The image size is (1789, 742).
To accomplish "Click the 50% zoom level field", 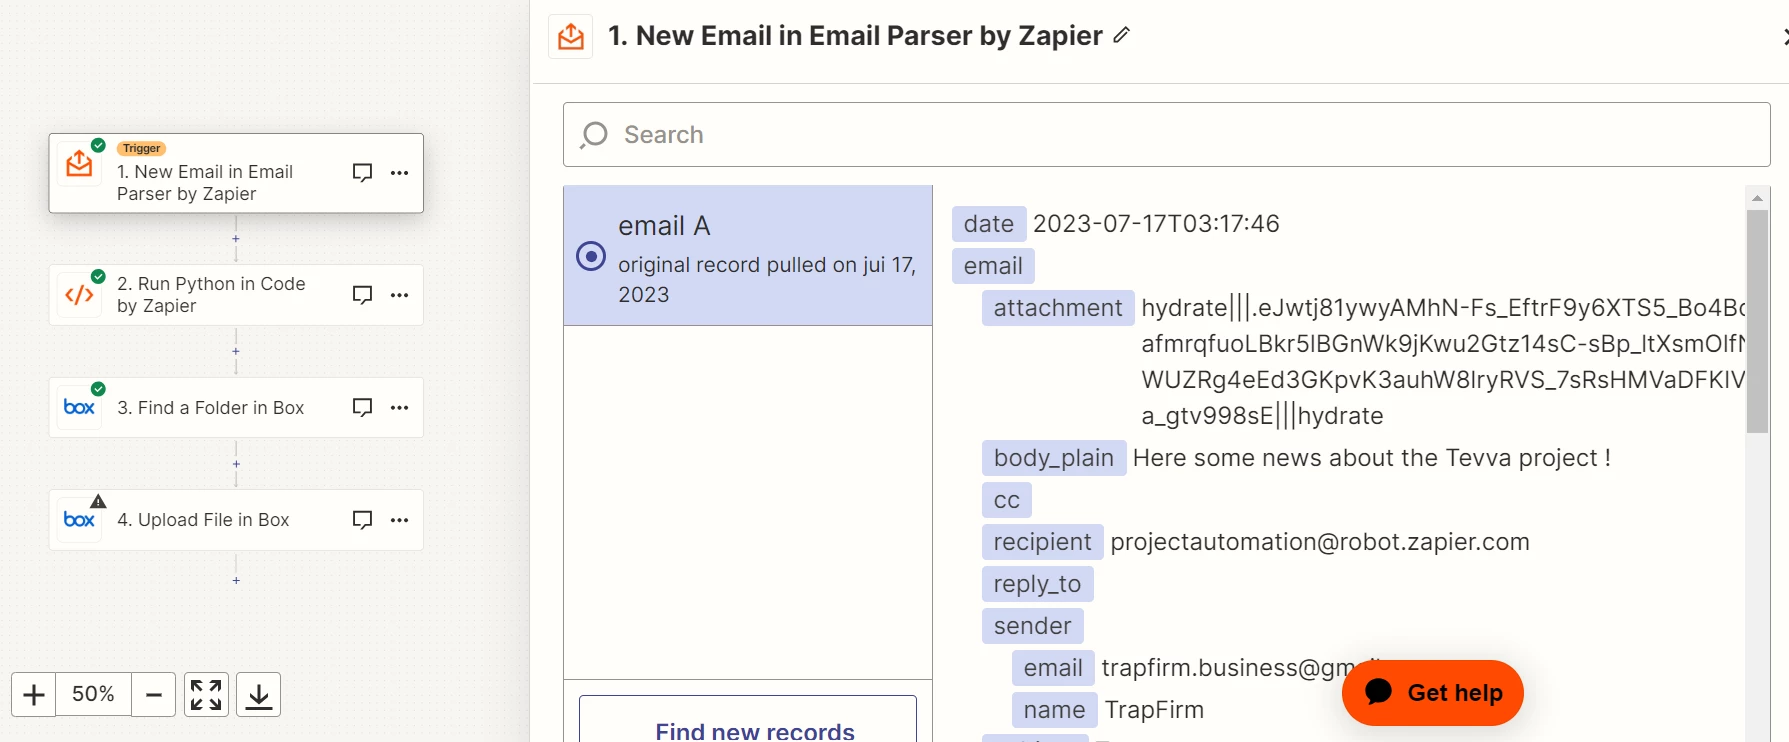I will 93,694.
